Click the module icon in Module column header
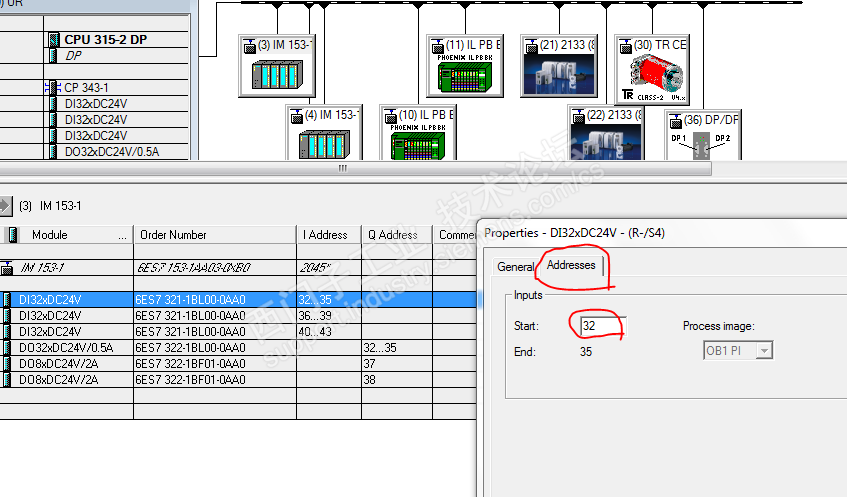 (x=12, y=235)
